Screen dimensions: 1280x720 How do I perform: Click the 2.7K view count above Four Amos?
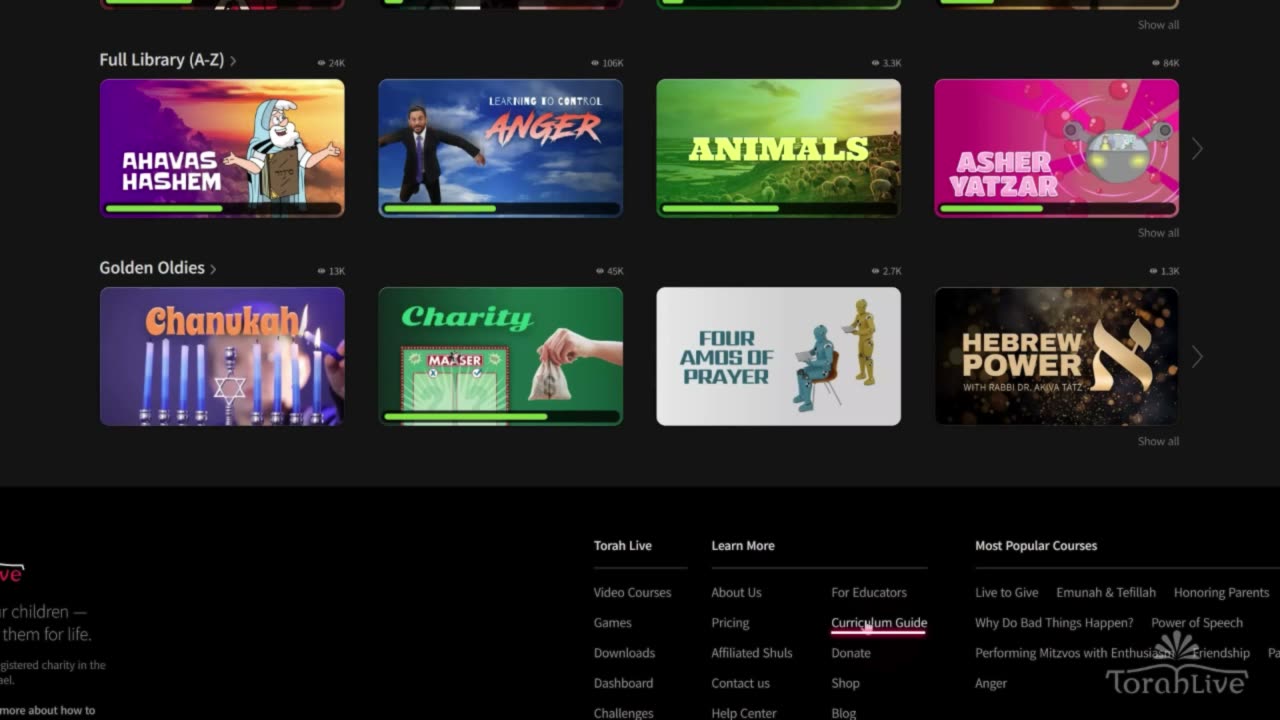(886, 271)
